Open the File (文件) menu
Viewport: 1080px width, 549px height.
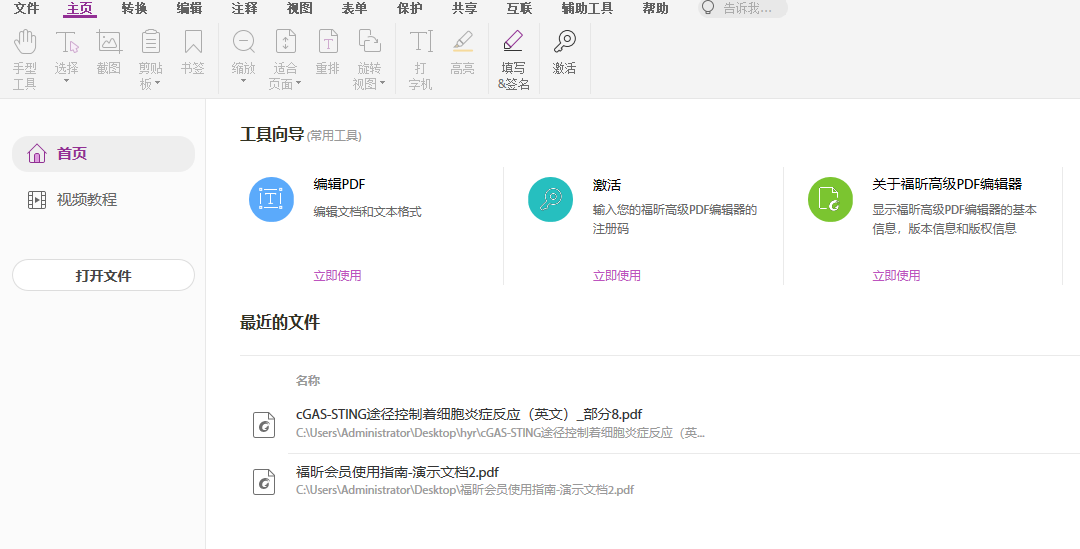pyautogui.click(x=26, y=9)
